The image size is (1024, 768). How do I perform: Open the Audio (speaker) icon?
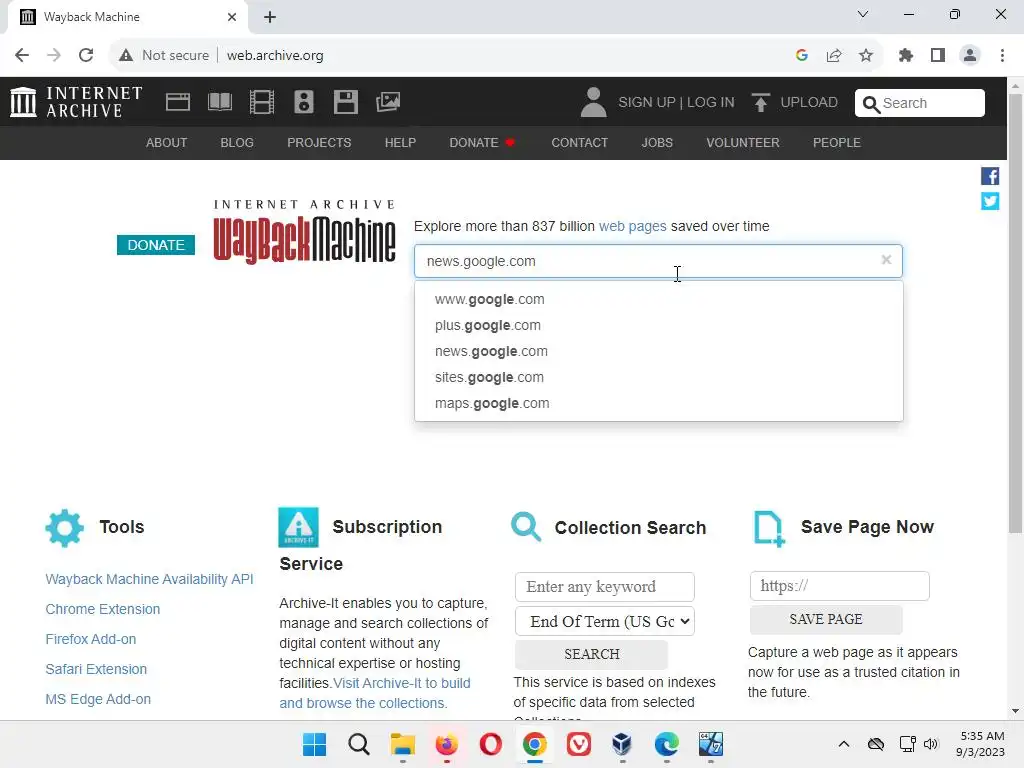pyautogui.click(x=304, y=102)
